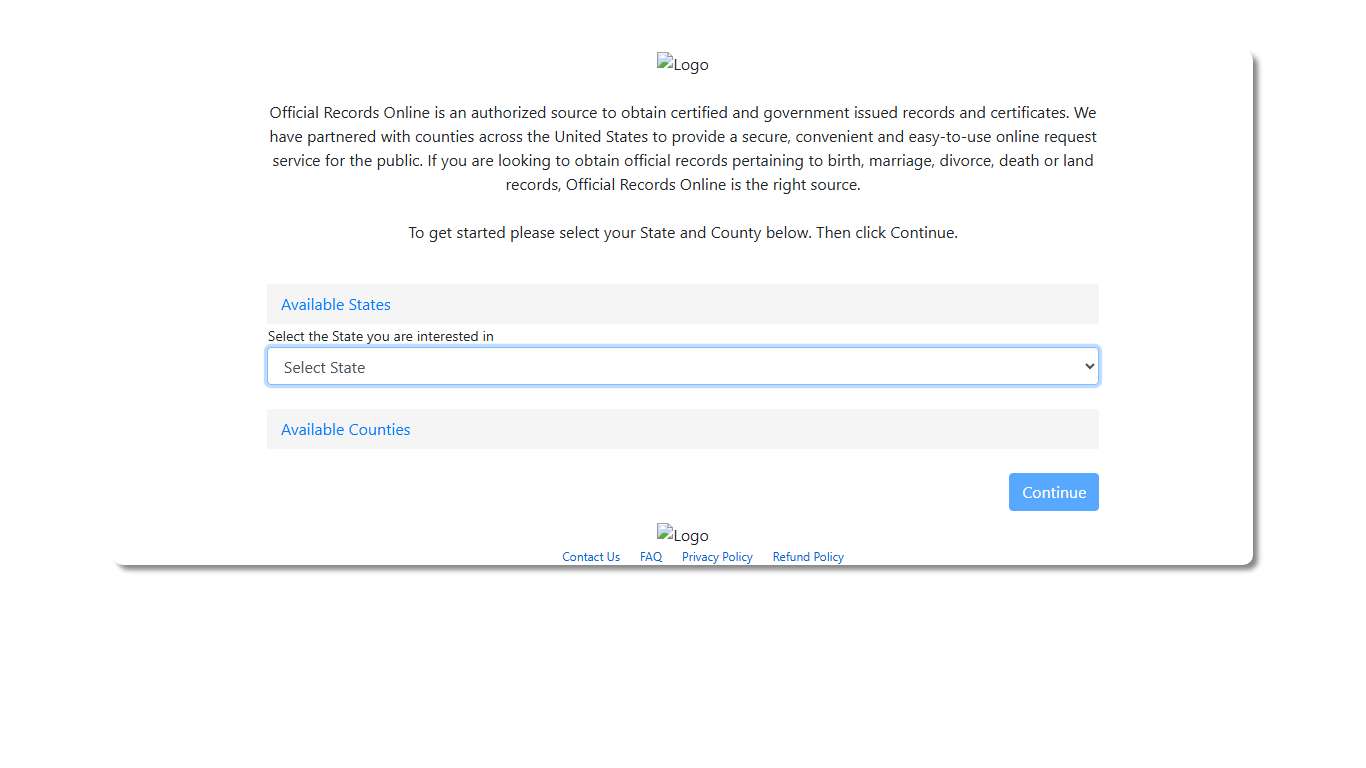View the Refund Policy link
The height and width of the screenshot is (768, 1366).
[808, 557]
